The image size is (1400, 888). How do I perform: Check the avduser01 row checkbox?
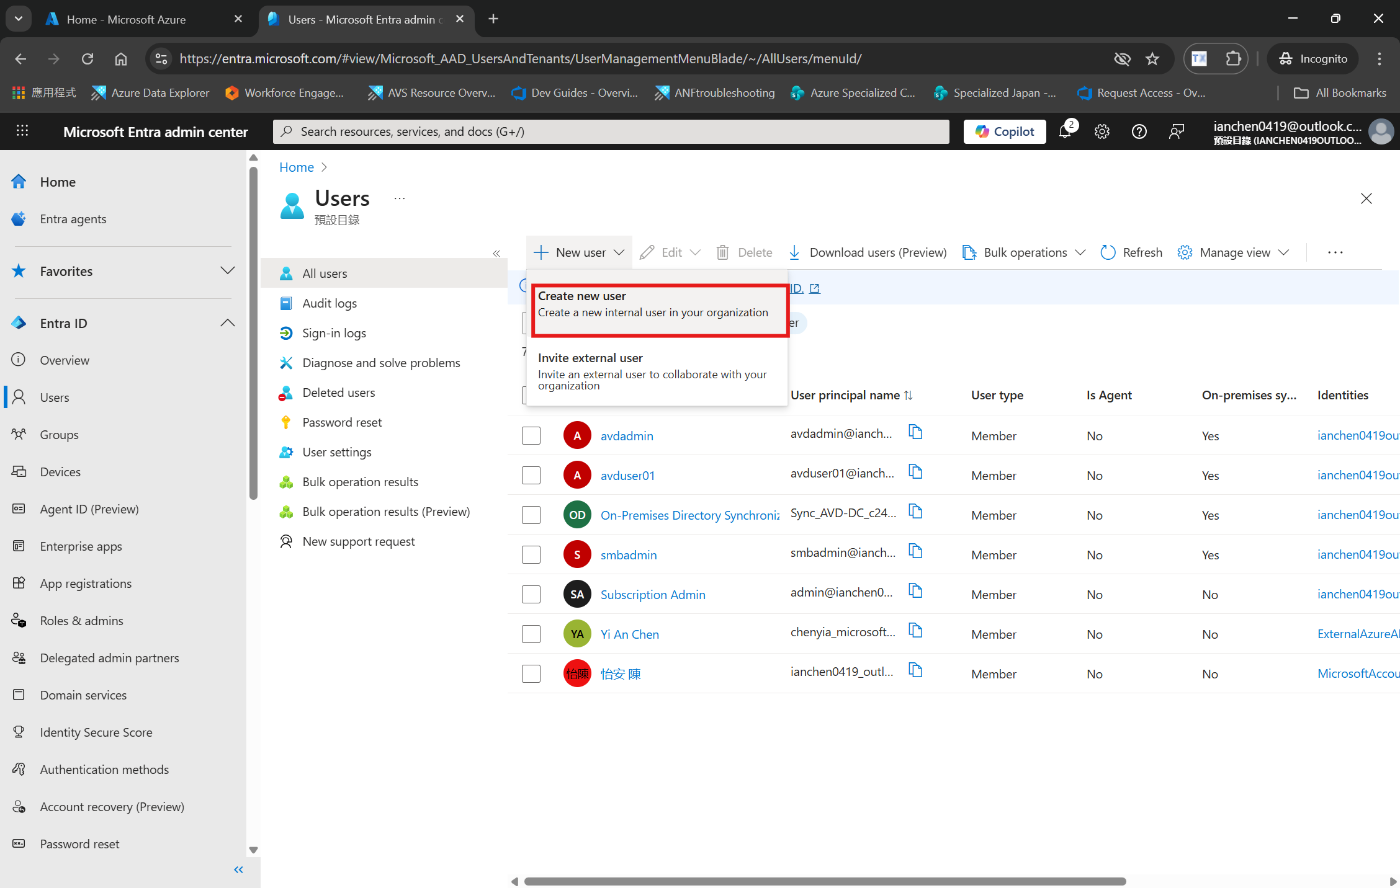click(x=531, y=475)
